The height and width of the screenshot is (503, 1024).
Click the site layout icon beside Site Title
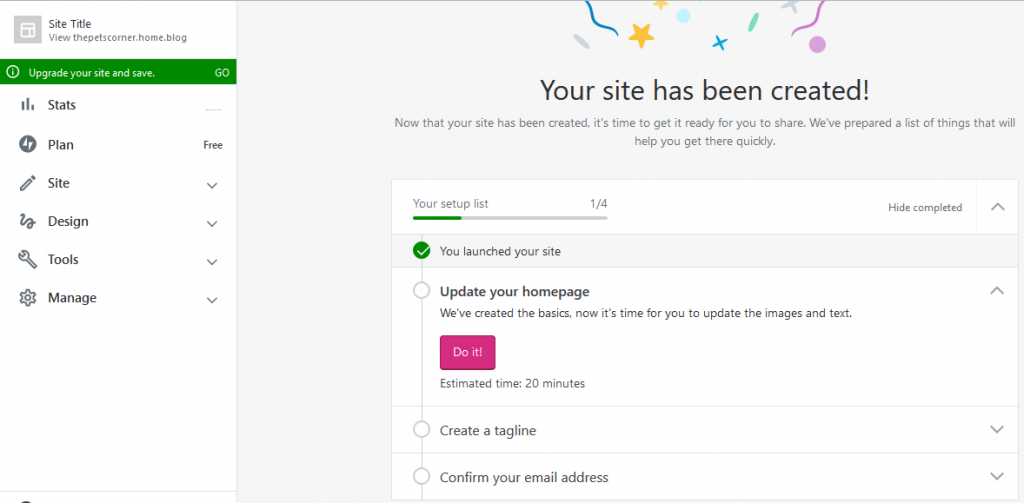(27, 30)
